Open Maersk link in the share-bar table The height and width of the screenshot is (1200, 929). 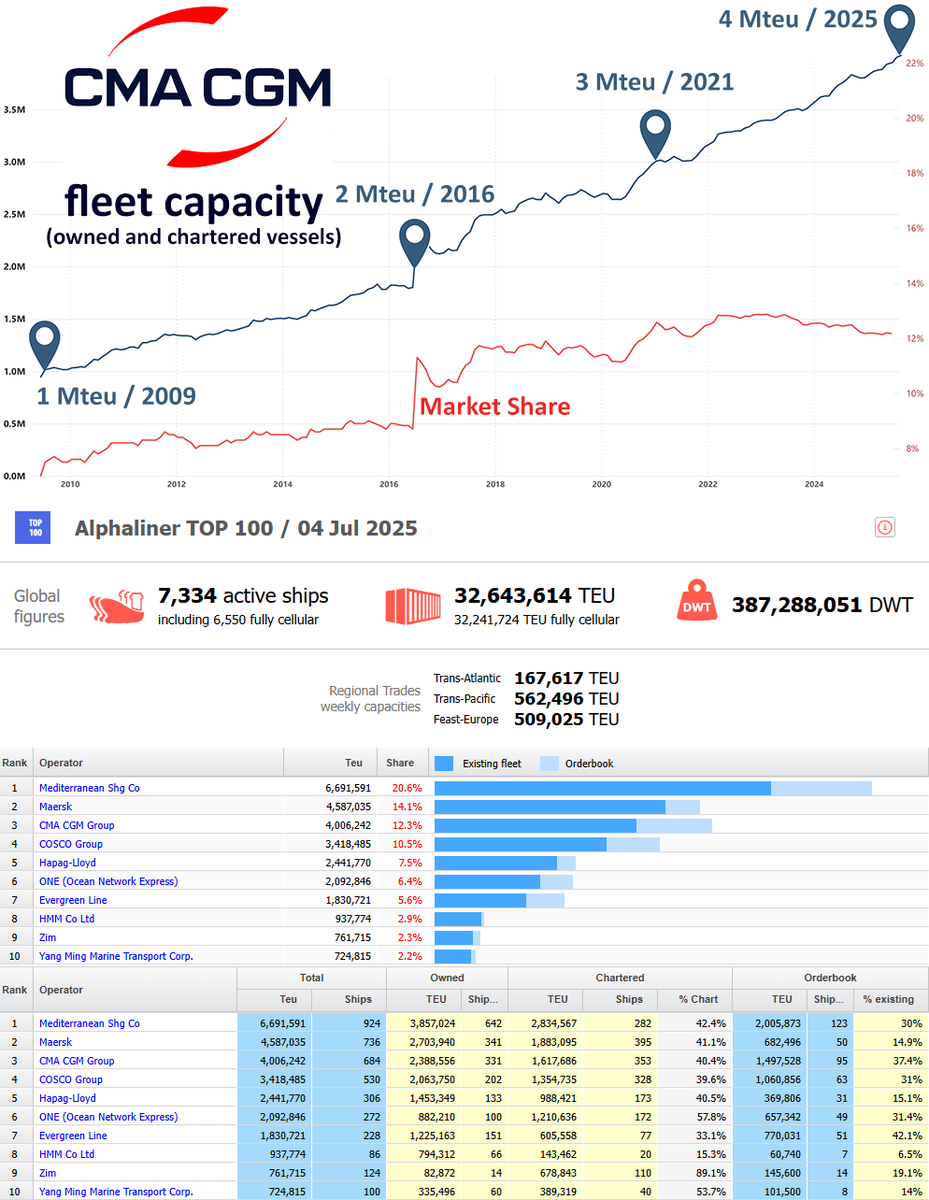(x=55, y=807)
